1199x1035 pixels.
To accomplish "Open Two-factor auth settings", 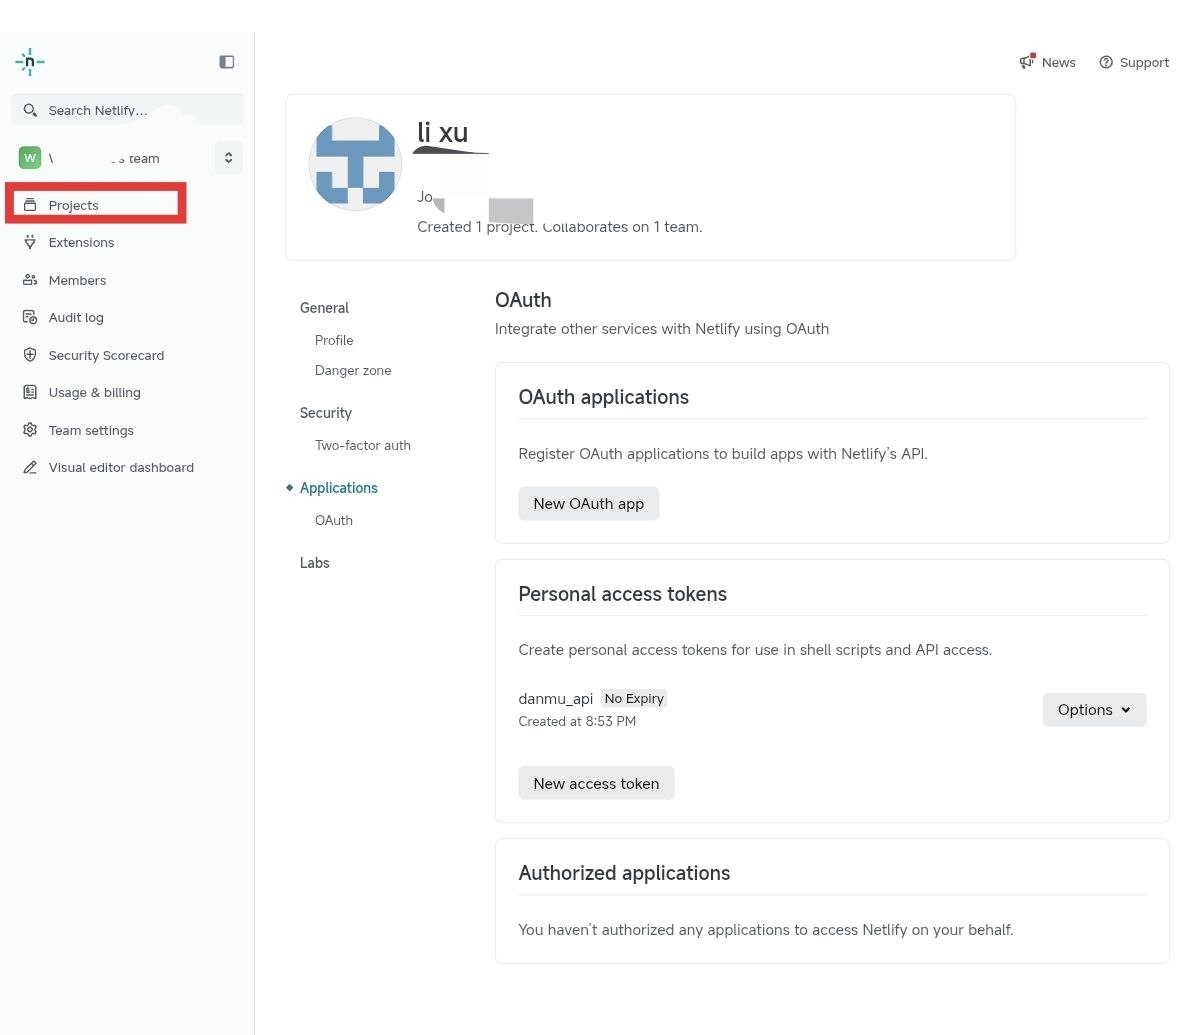I will click(x=362, y=445).
